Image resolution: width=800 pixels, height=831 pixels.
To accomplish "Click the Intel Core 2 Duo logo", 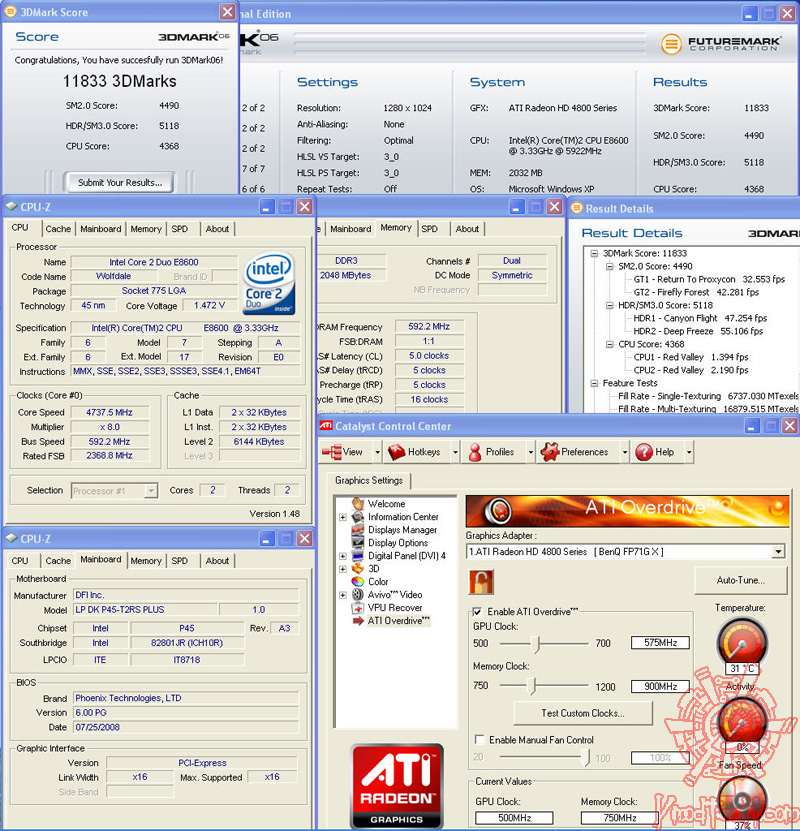I will point(269,283).
